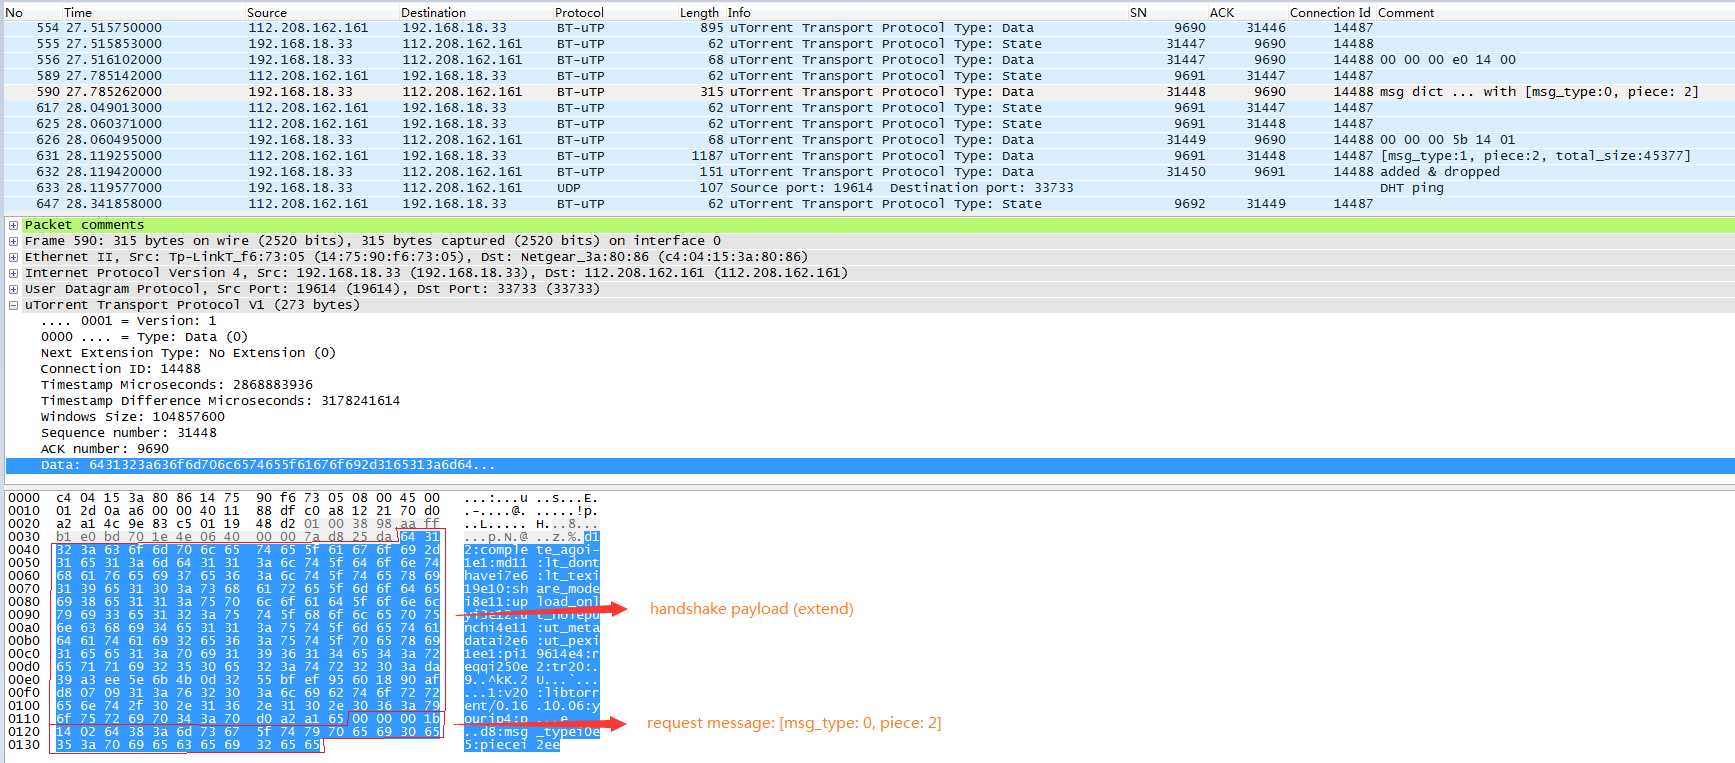Viewport: 1735px width, 763px height.
Task: Select packet 617 in the list
Action: click(870, 108)
